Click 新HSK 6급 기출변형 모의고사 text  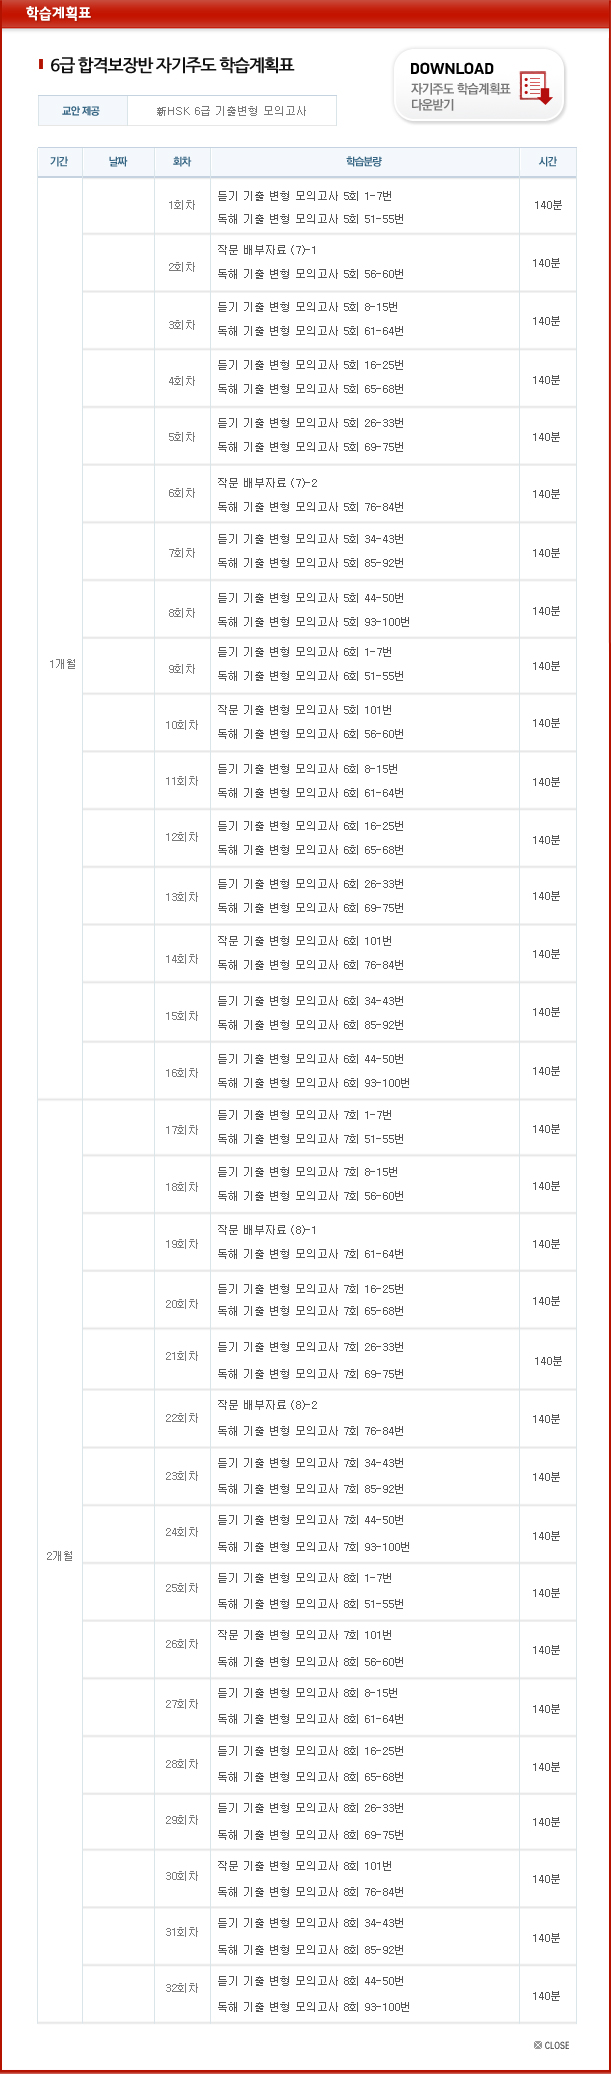click(231, 111)
